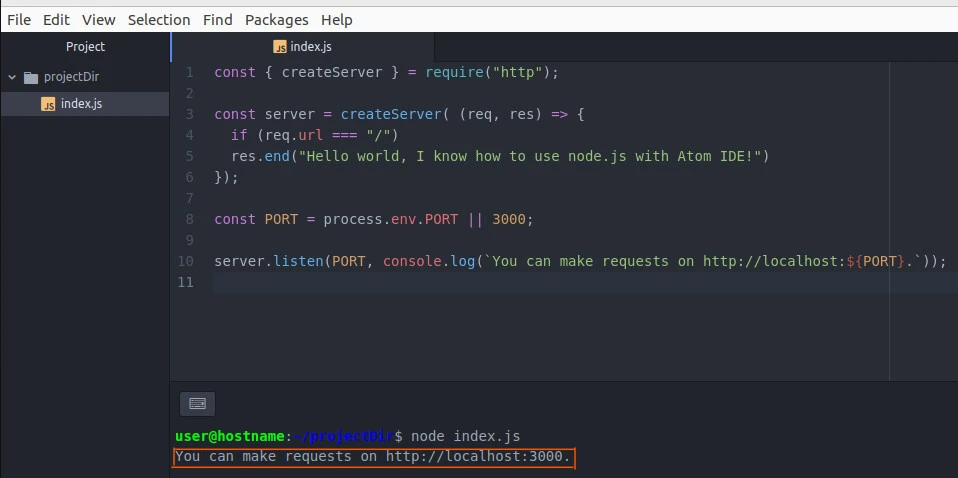Open the View menu
Image resolution: width=958 pixels, height=478 pixels.
pyautogui.click(x=98, y=19)
